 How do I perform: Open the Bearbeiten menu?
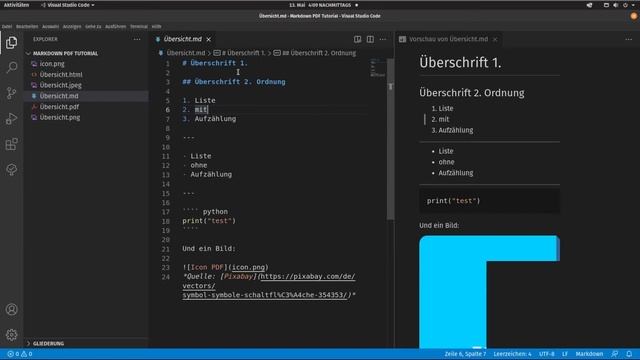[x=27, y=27]
